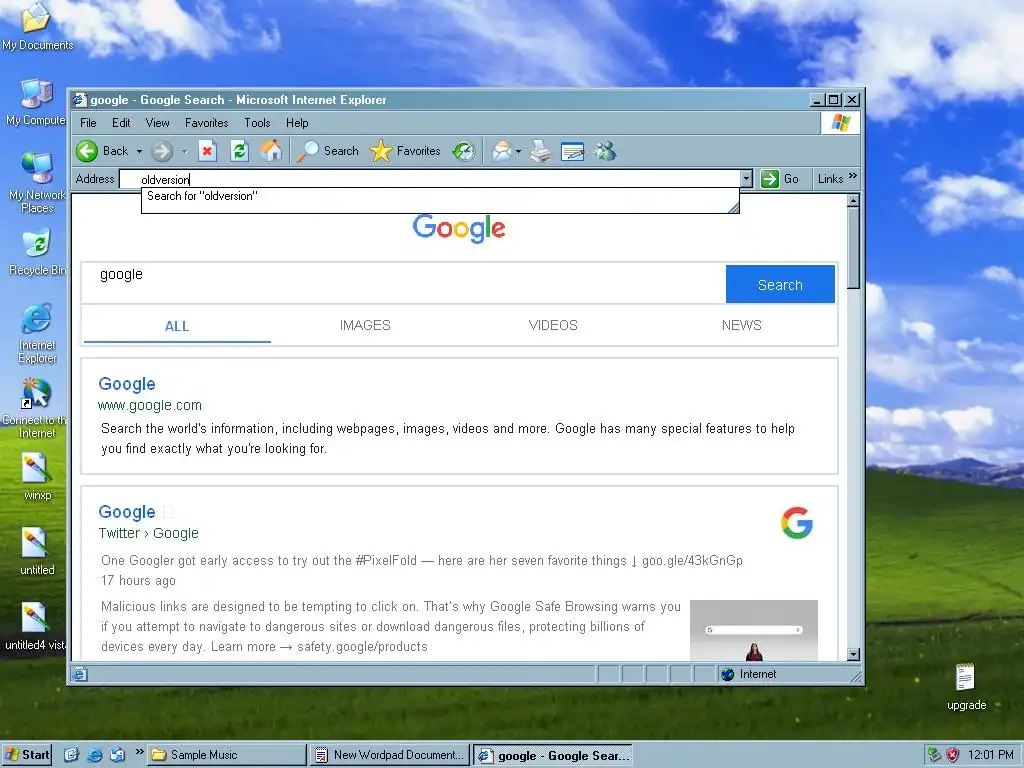Click the red security shield tray icon
The height and width of the screenshot is (768, 1024).
tap(953, 755)
